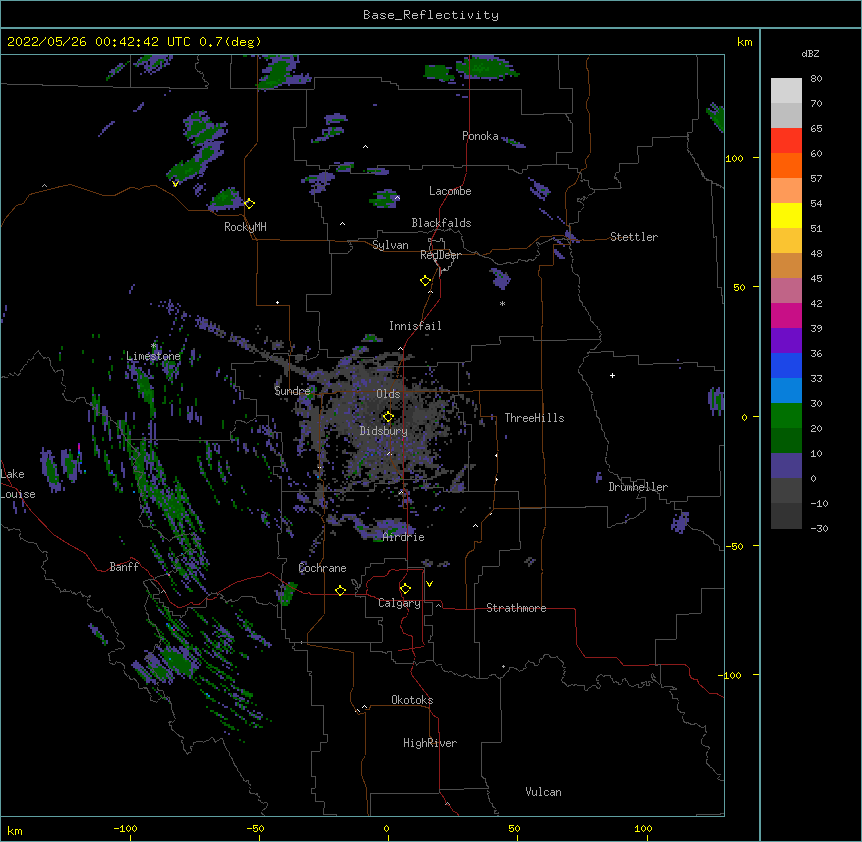This screenshot has height=842, width=862.
Task: Click the Airdrie city label
Action: 404,537
